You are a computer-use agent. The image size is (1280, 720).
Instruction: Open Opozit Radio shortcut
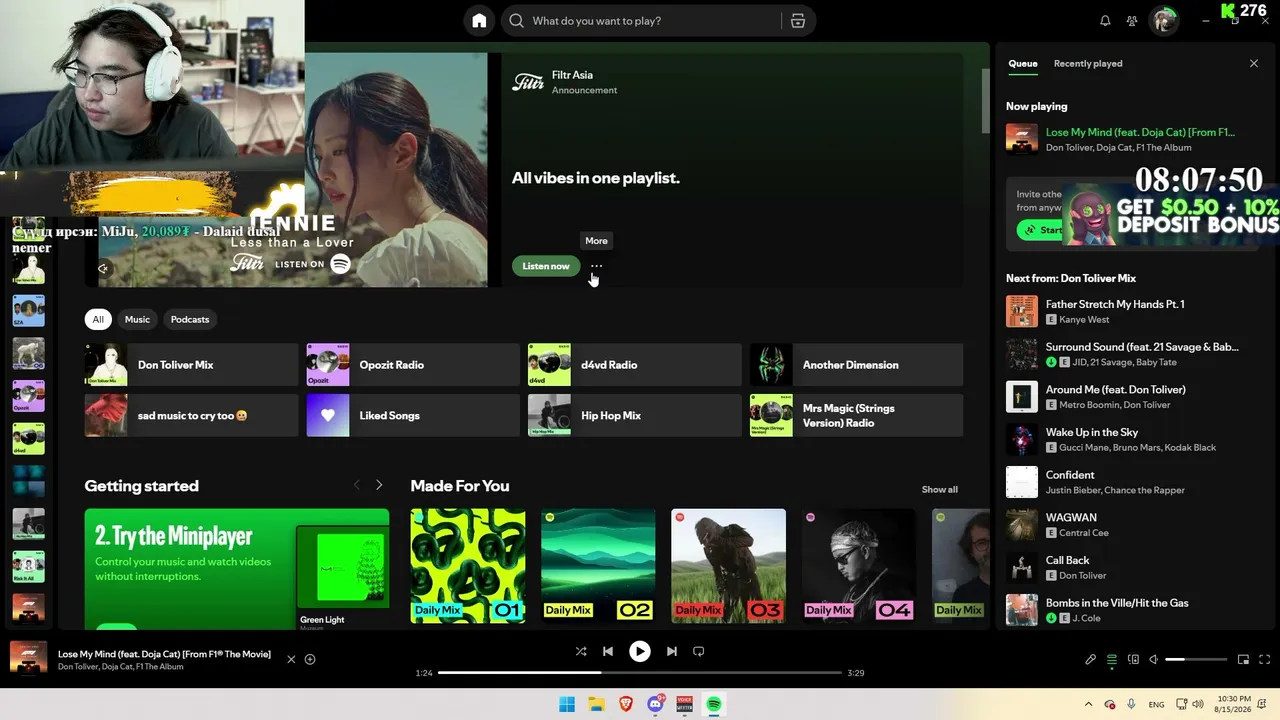pos(413,365)
